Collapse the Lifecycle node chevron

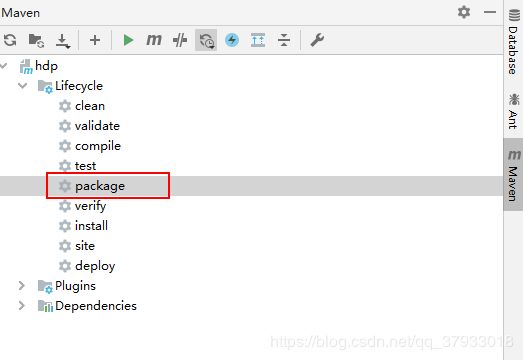23,85
